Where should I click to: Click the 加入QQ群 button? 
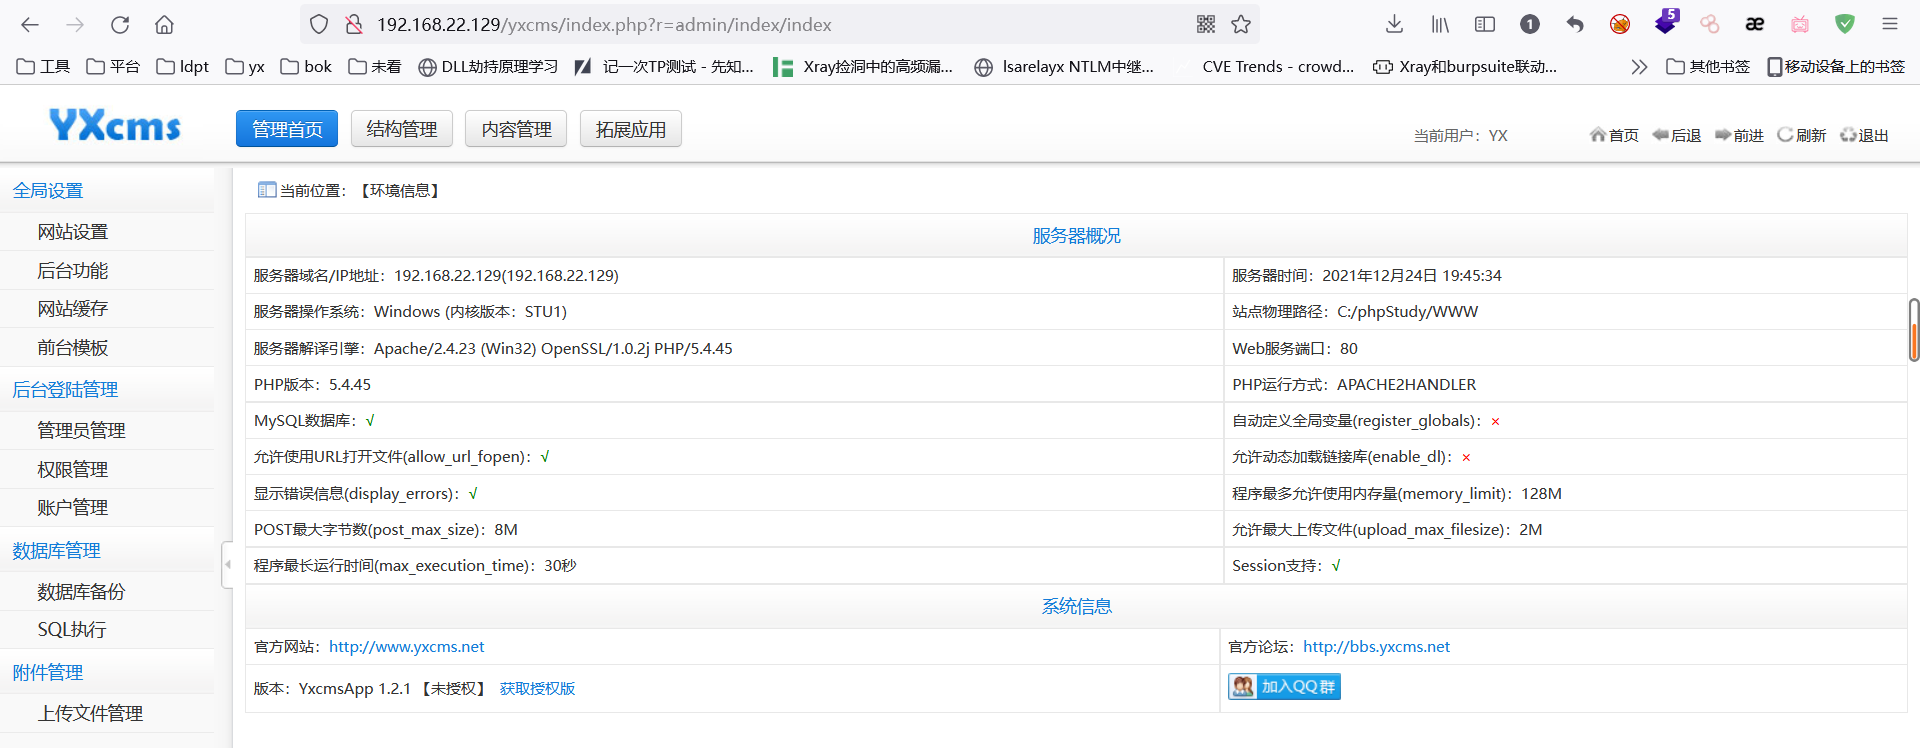(1284, 686)
